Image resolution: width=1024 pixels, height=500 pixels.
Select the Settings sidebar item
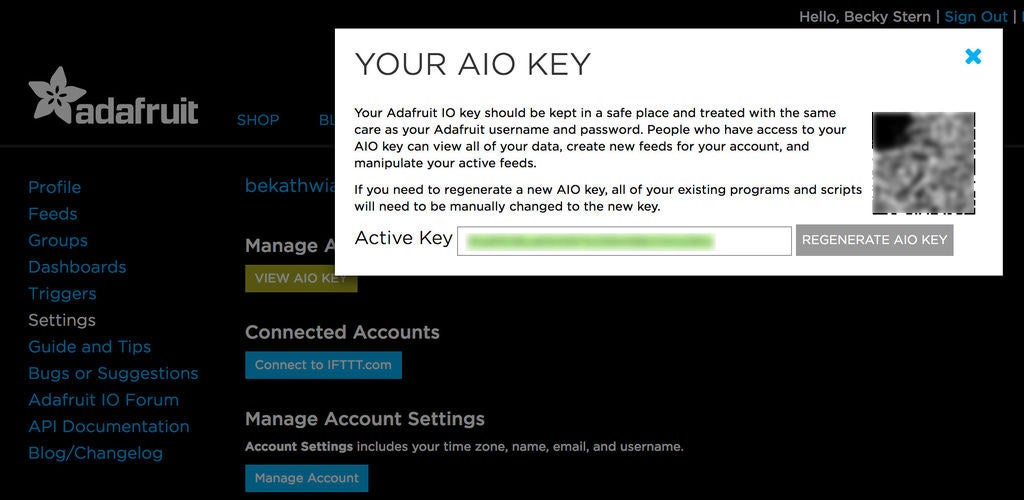pos(62,320)
